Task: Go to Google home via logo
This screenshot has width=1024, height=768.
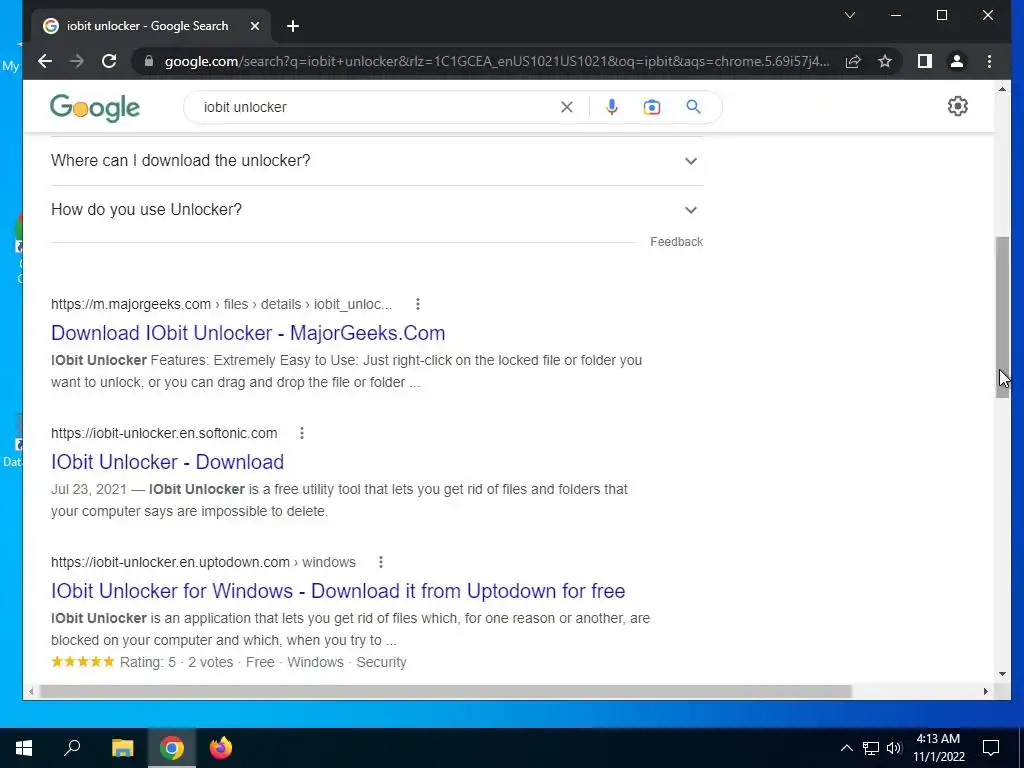Action: tap(95, 108)
